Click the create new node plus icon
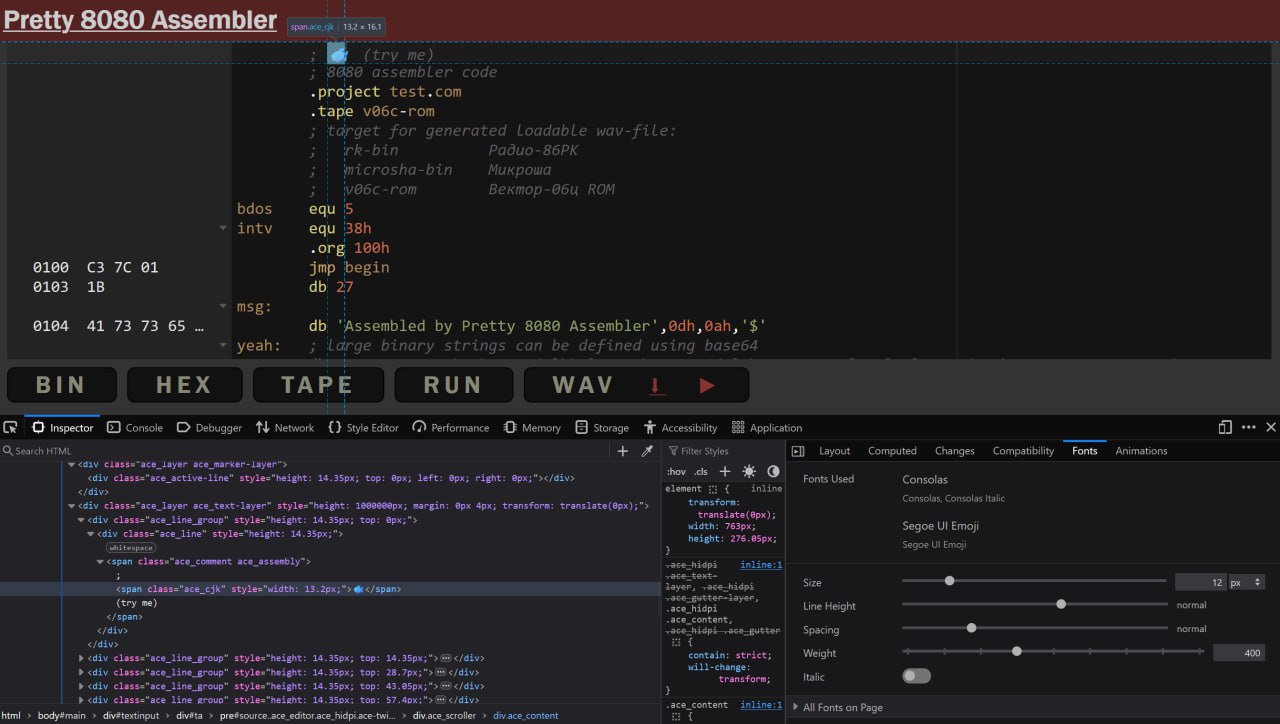Image resolution: width=1280 pixels, height=724 pixels. [622, 451]
